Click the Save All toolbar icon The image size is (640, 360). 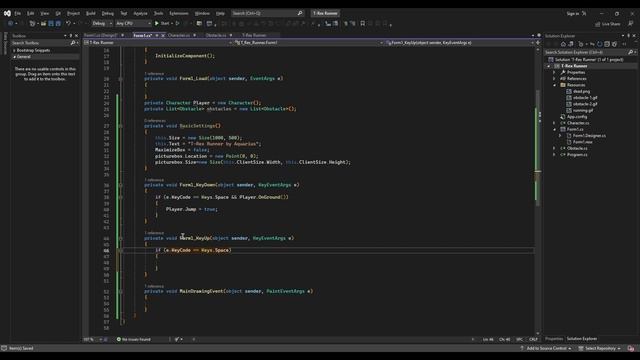click(x=58, y=24)
